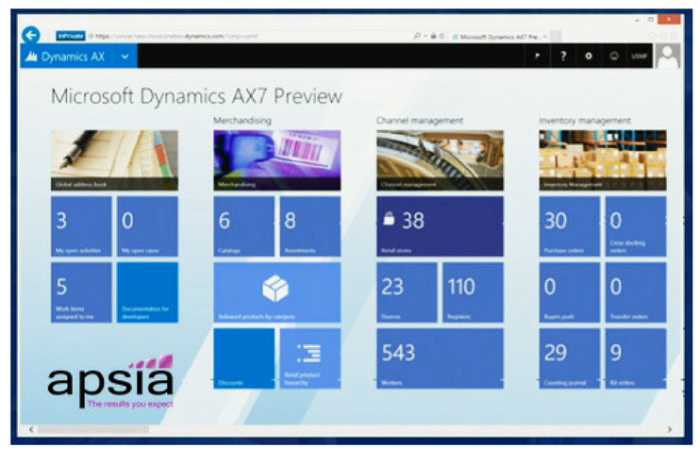Go back with the browser back arrow
The width and height of the screenshot is (700, 464).
pyautogui.click(x=31, y=35)
